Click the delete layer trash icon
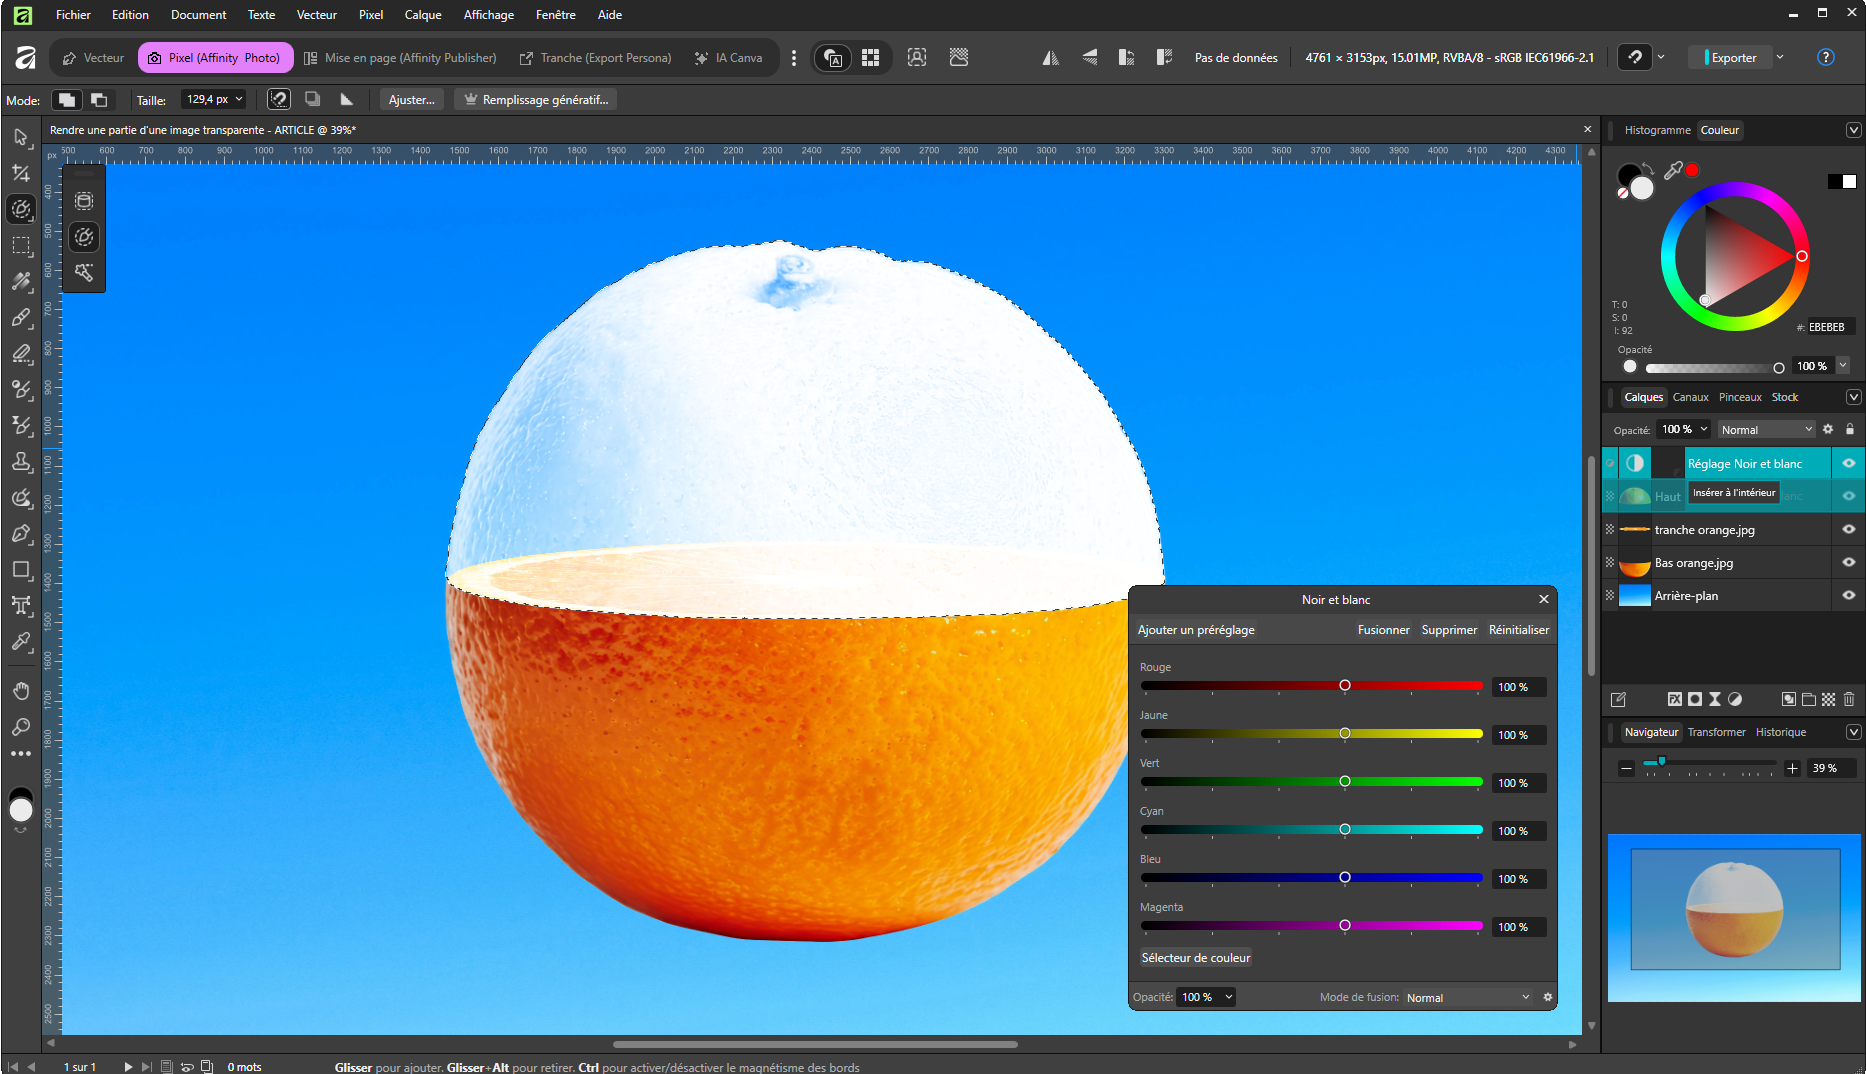Image resolution: width=1866 pixels, height=1074 pixels. pos(1849,699)
